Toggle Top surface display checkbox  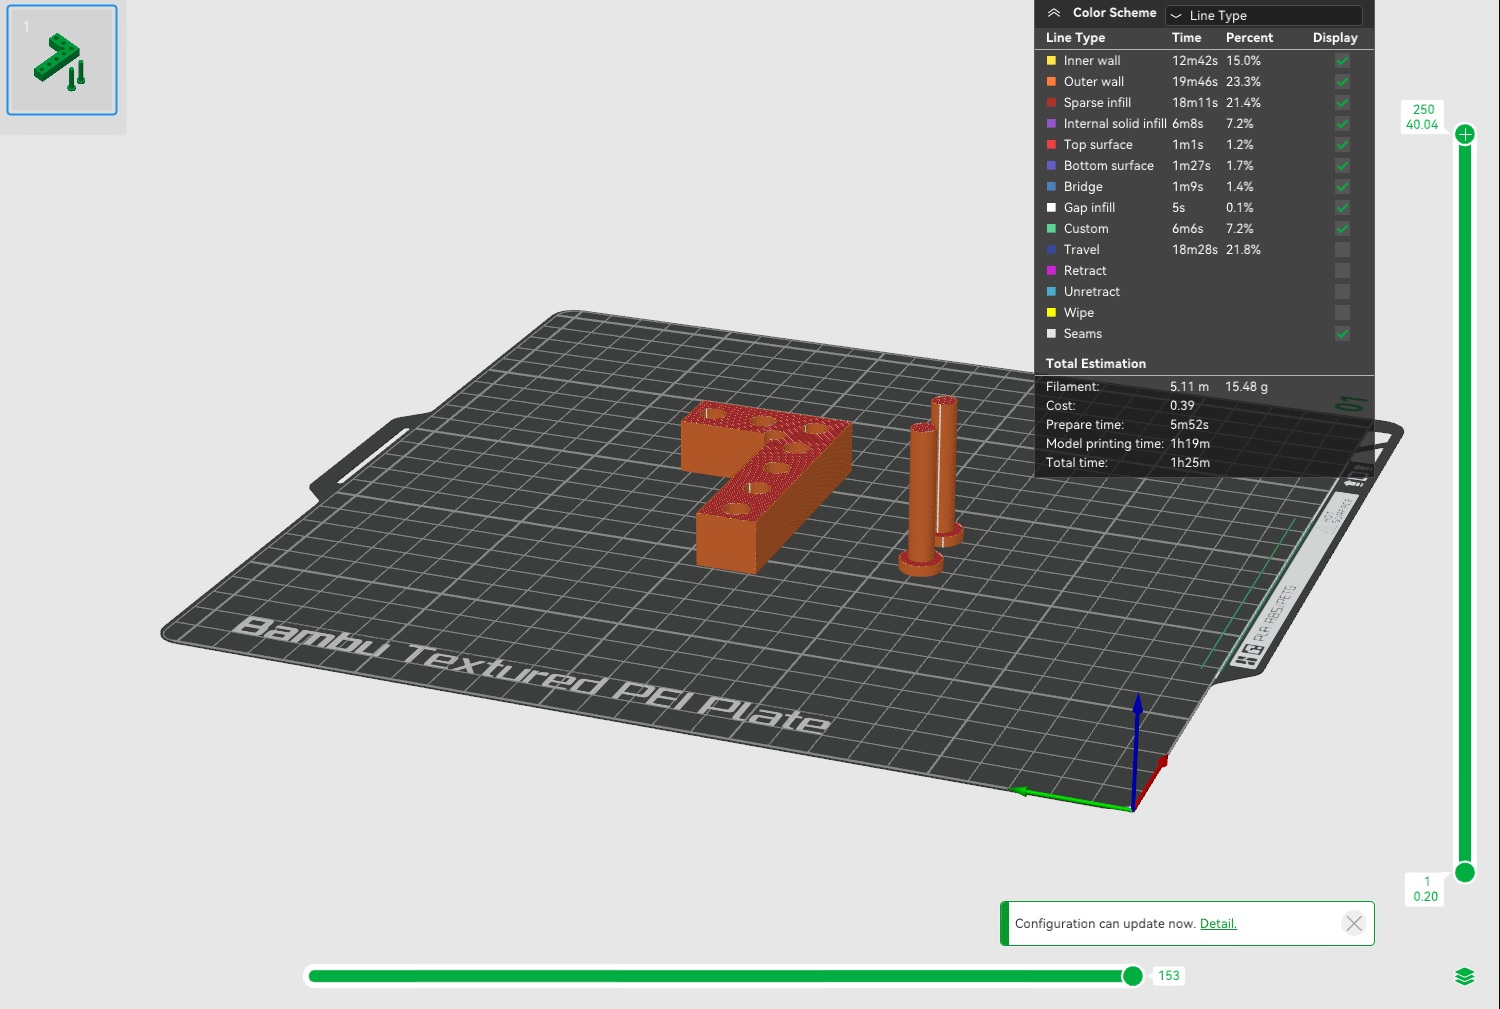pyautogui.click(x=1342, y=145)
